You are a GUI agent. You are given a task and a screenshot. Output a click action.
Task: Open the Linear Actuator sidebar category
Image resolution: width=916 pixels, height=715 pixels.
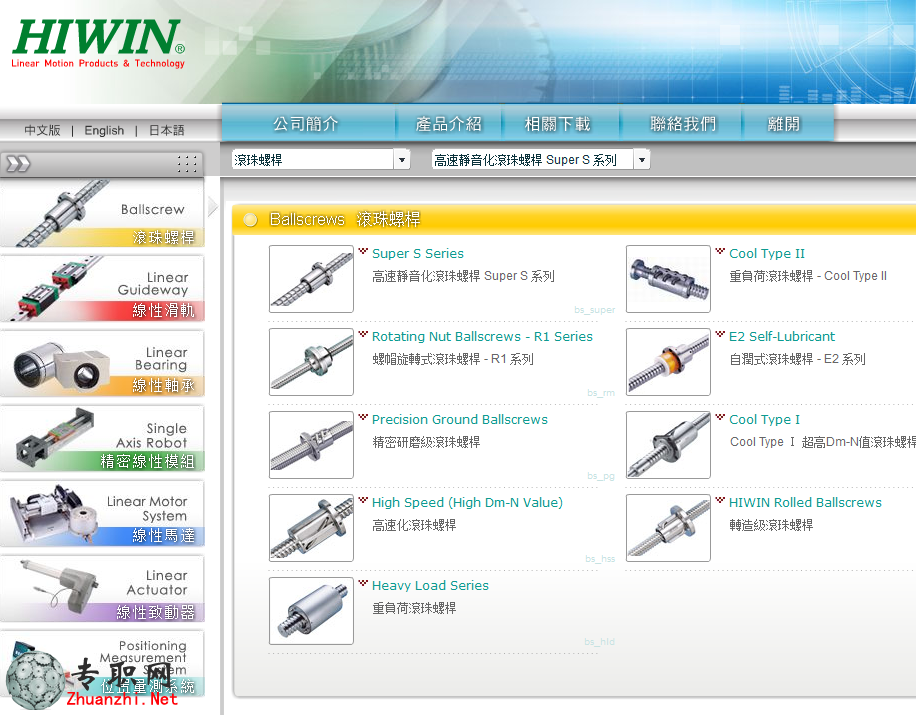[102, 589]
